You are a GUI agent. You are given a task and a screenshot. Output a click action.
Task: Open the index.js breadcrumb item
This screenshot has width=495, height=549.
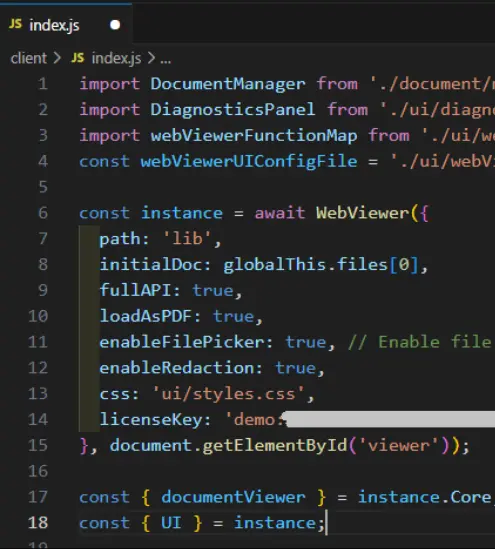[x=117, y=58]
